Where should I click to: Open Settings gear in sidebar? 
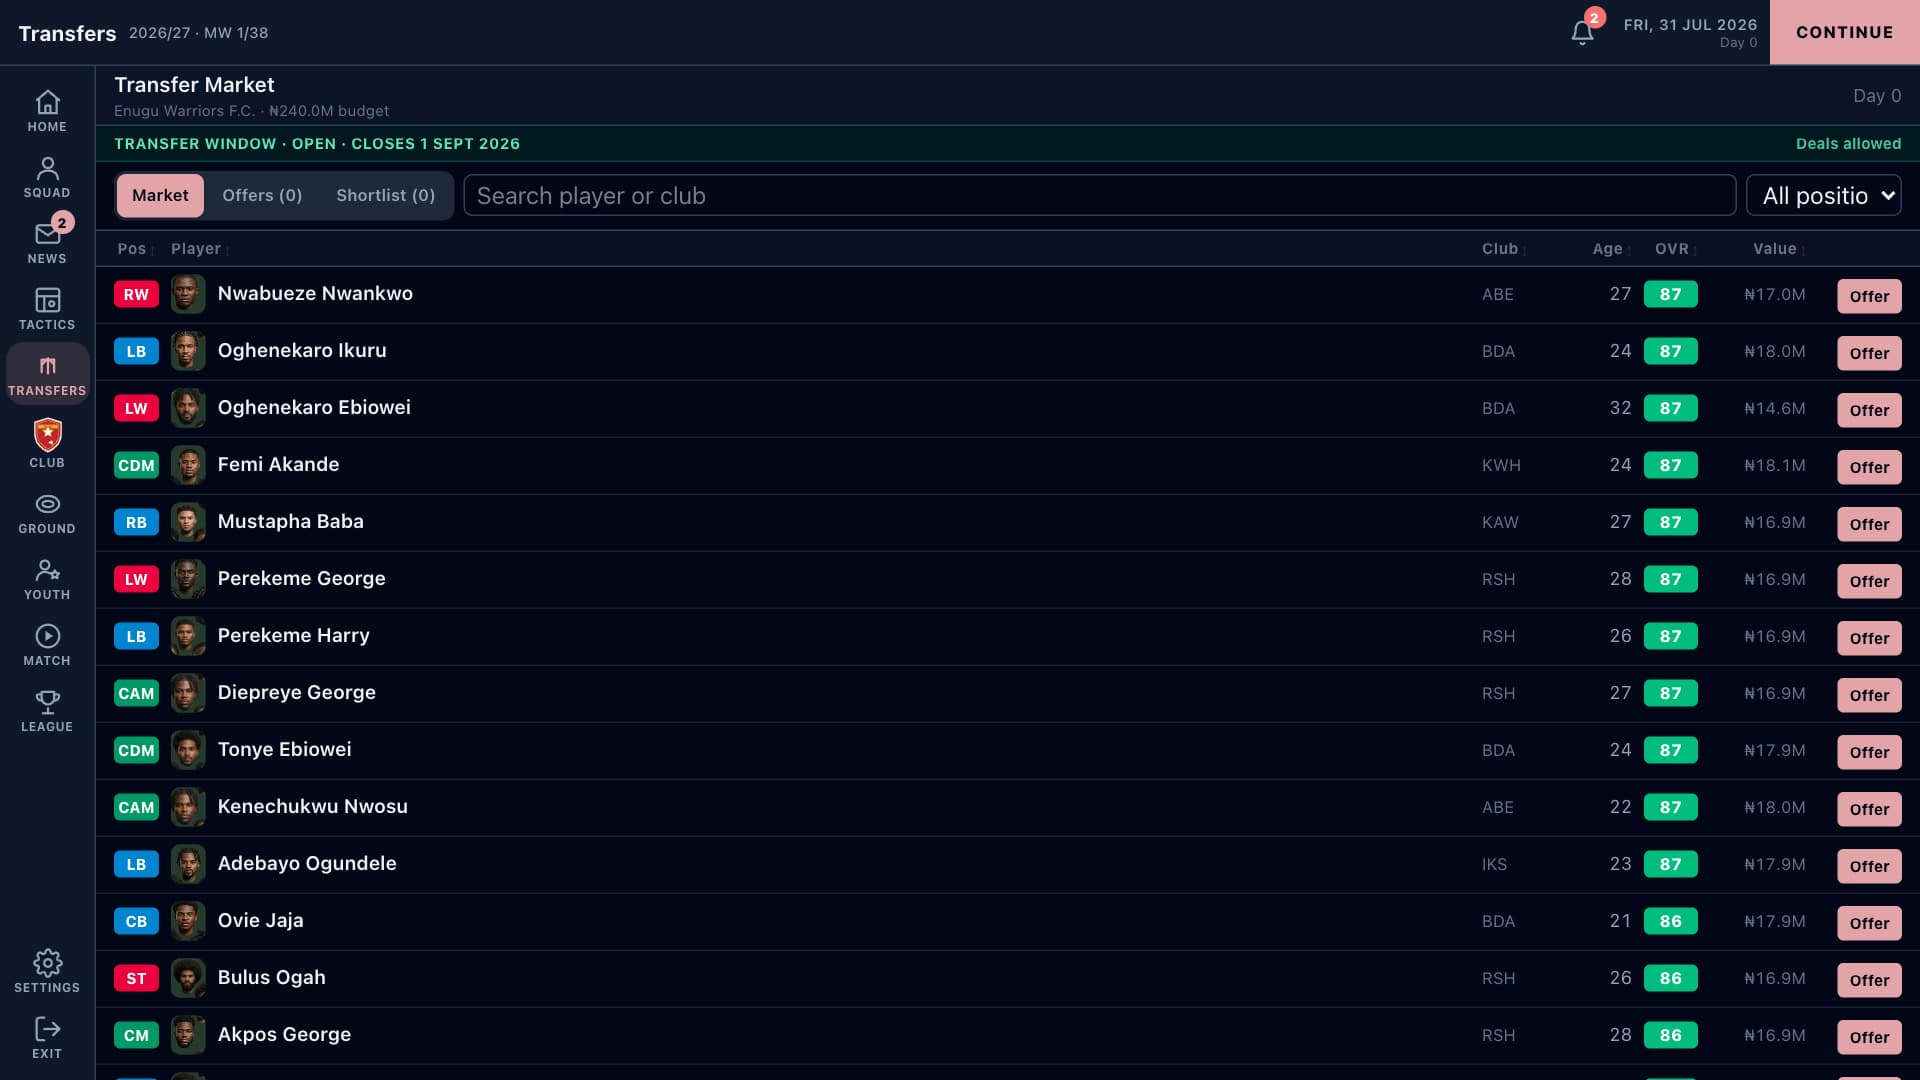coord(47,972)
